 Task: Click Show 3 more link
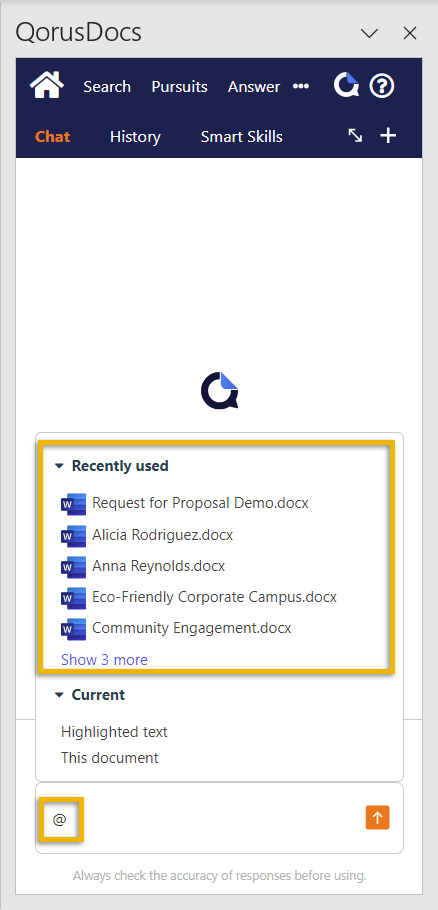click(104, 659)
